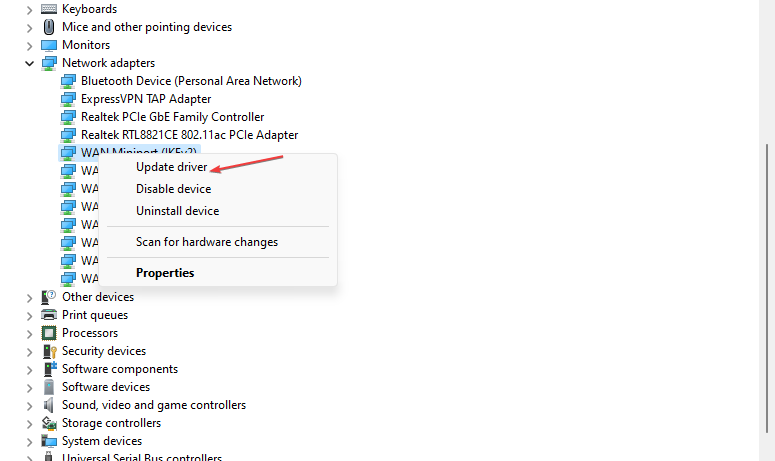
Task: Click the Print queues printer icon
Action: click(x=48, y=315)
